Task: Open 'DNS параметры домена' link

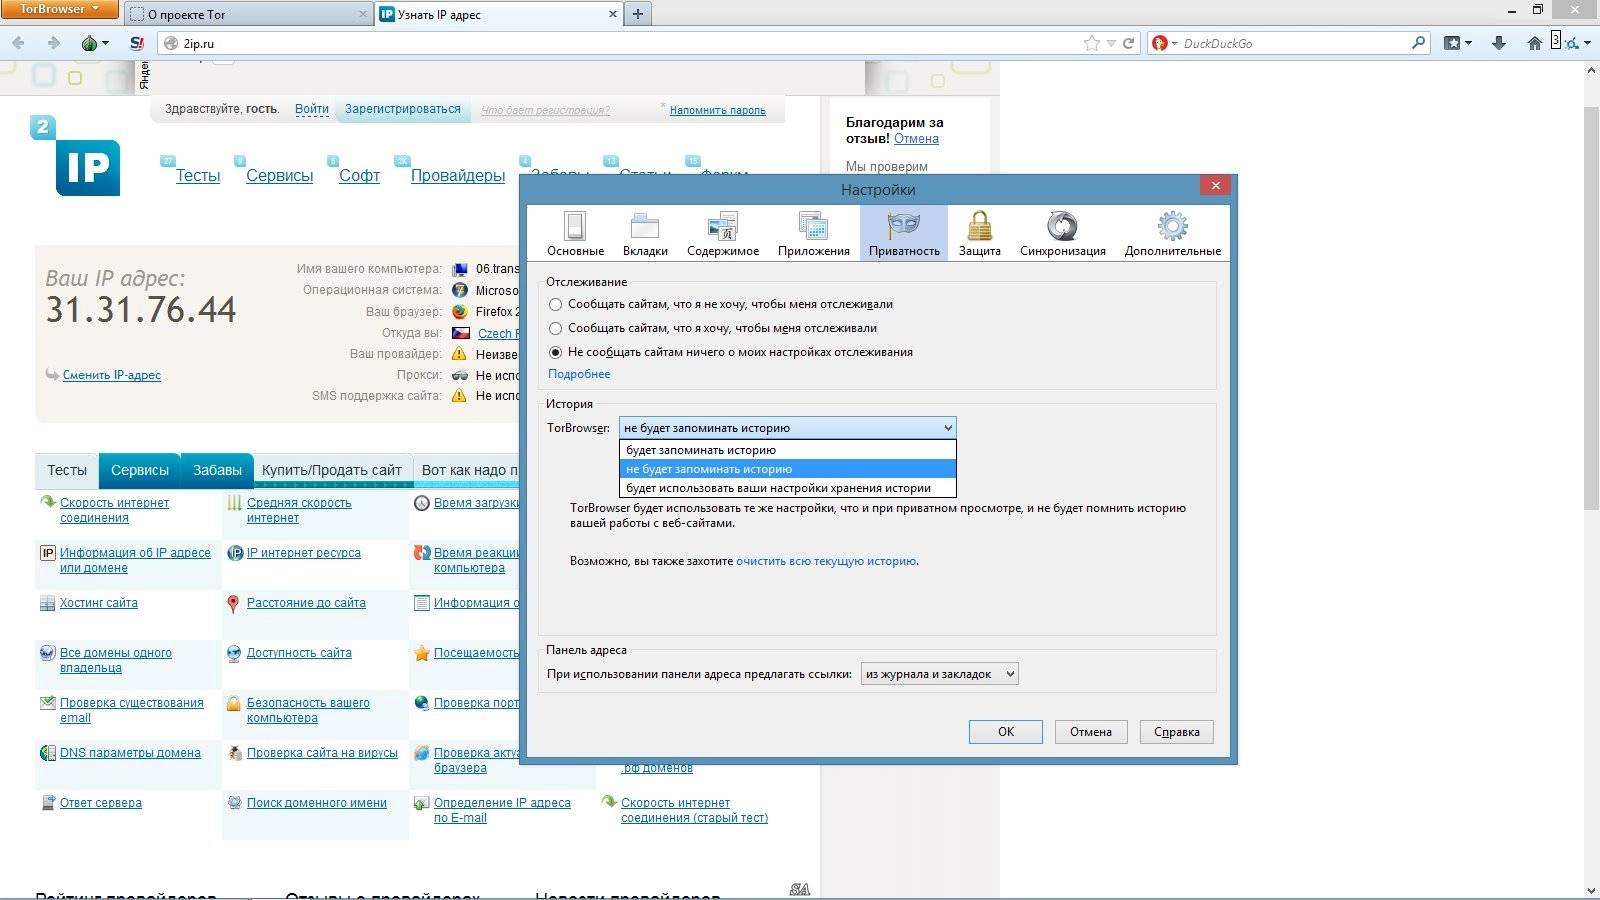Action: tap(130, 753)
